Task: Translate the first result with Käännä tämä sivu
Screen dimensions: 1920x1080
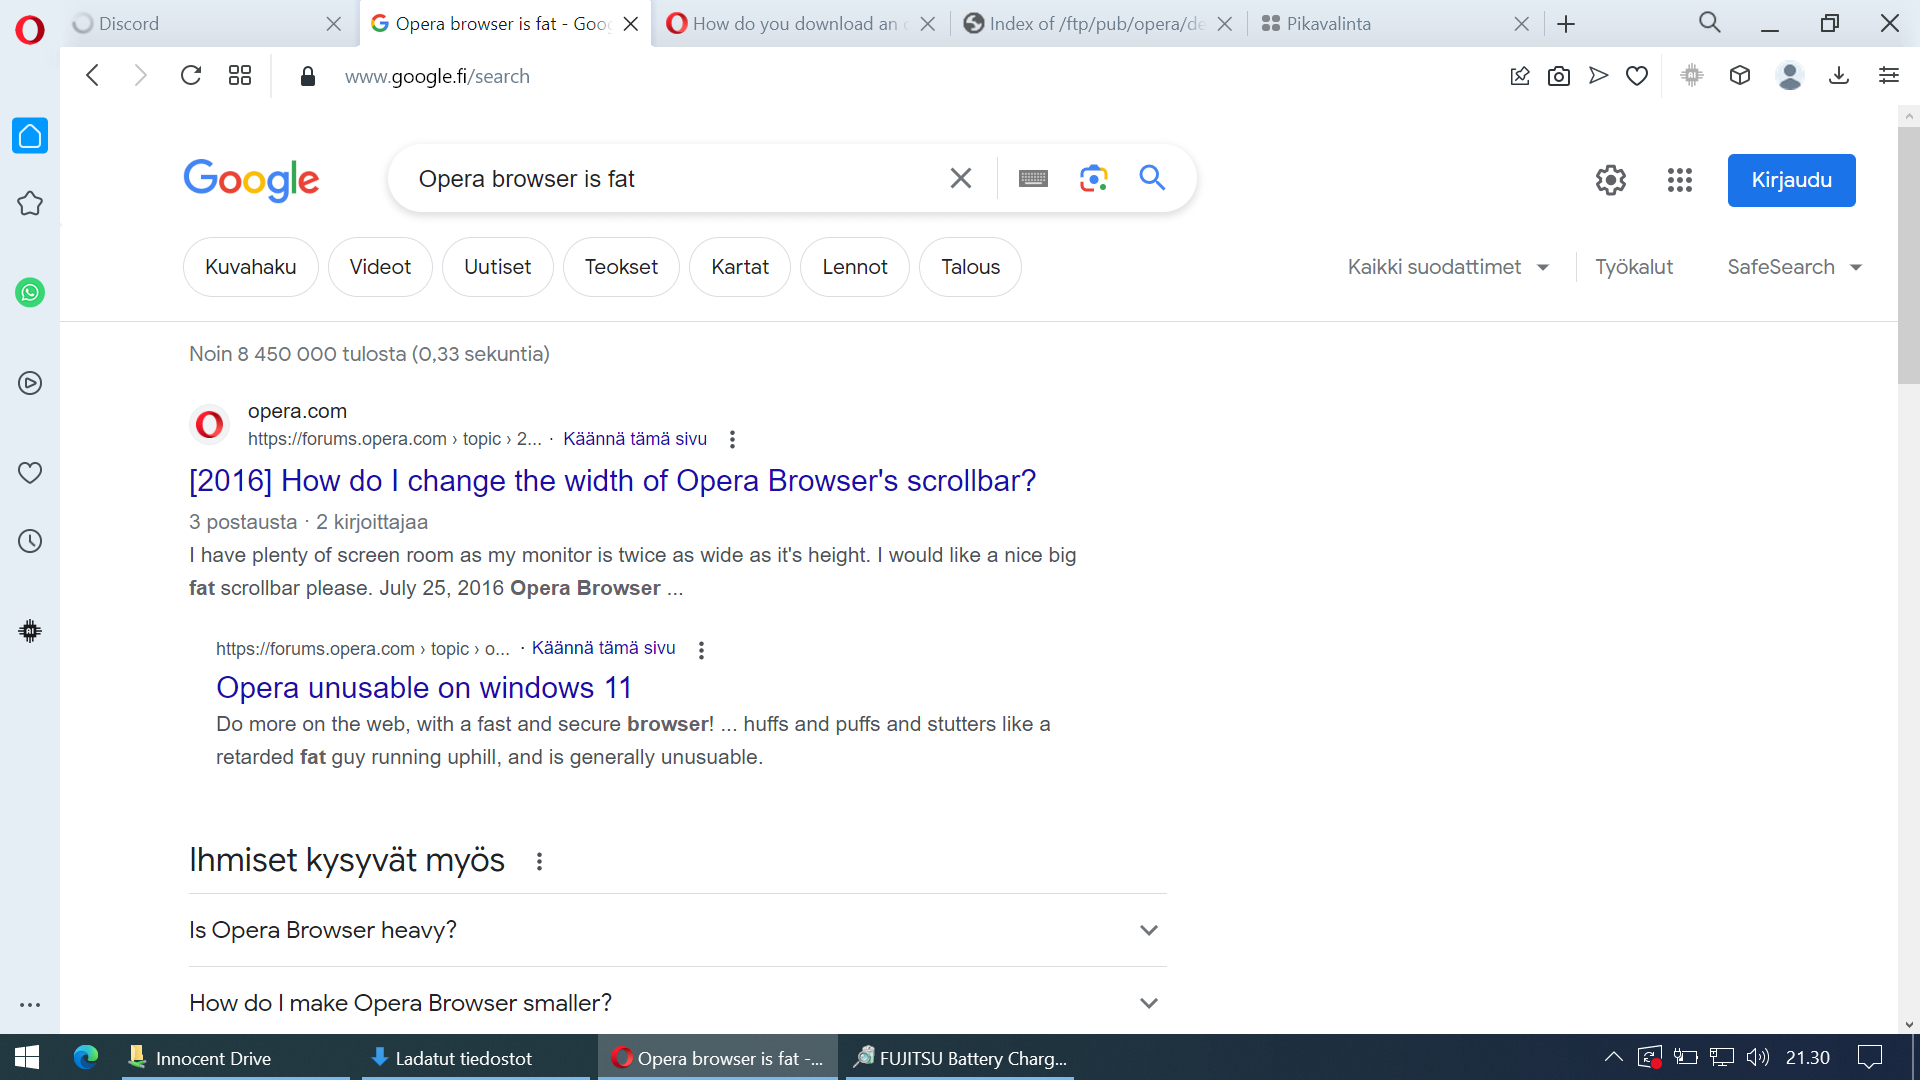Action: tap(635, 439)
